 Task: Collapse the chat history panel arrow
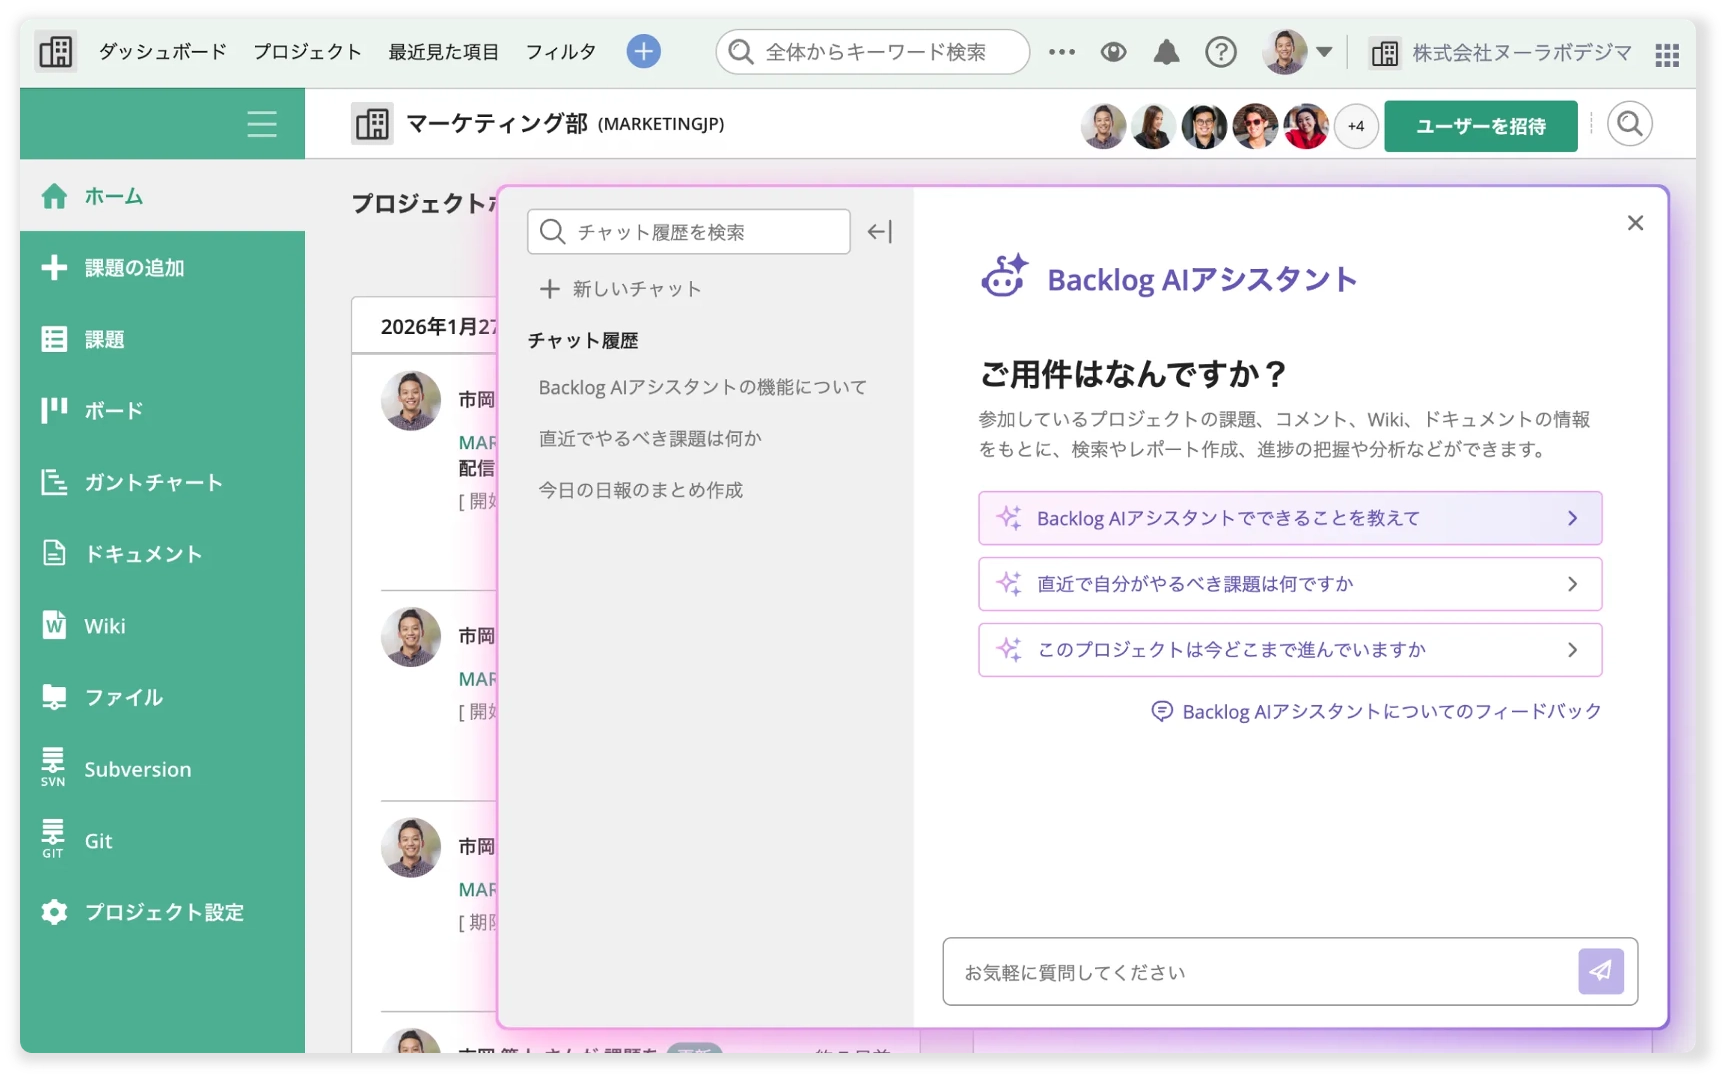point(880,232)
